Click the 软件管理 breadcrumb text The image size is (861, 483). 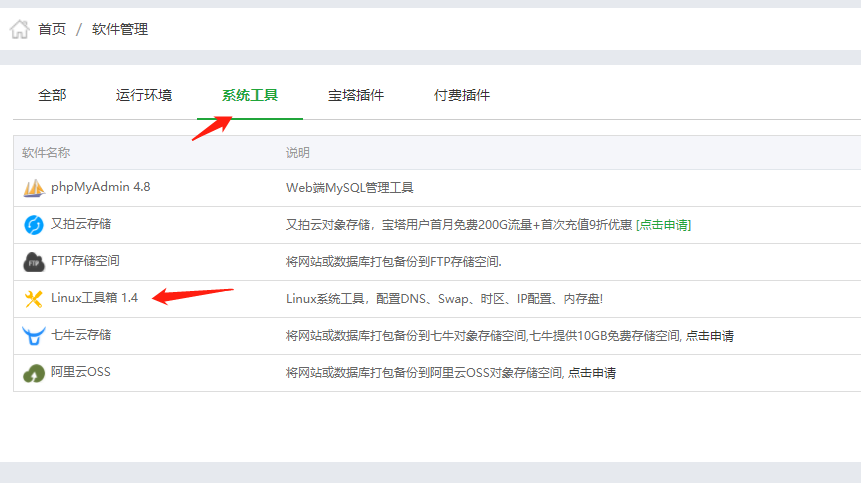pyautogui.click(x=120, y=29)
